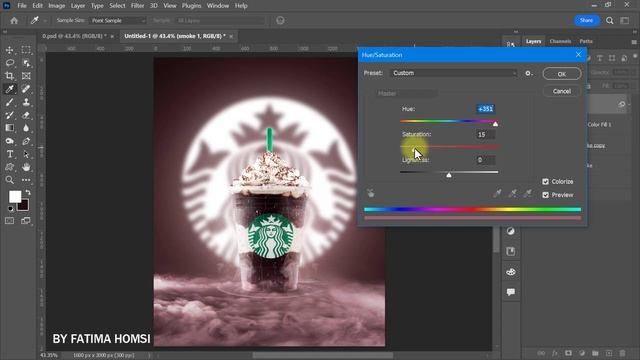Select the Move tool
Viewport: 640px width, 360px height.
pyautogui.click(x=9, y=50)
